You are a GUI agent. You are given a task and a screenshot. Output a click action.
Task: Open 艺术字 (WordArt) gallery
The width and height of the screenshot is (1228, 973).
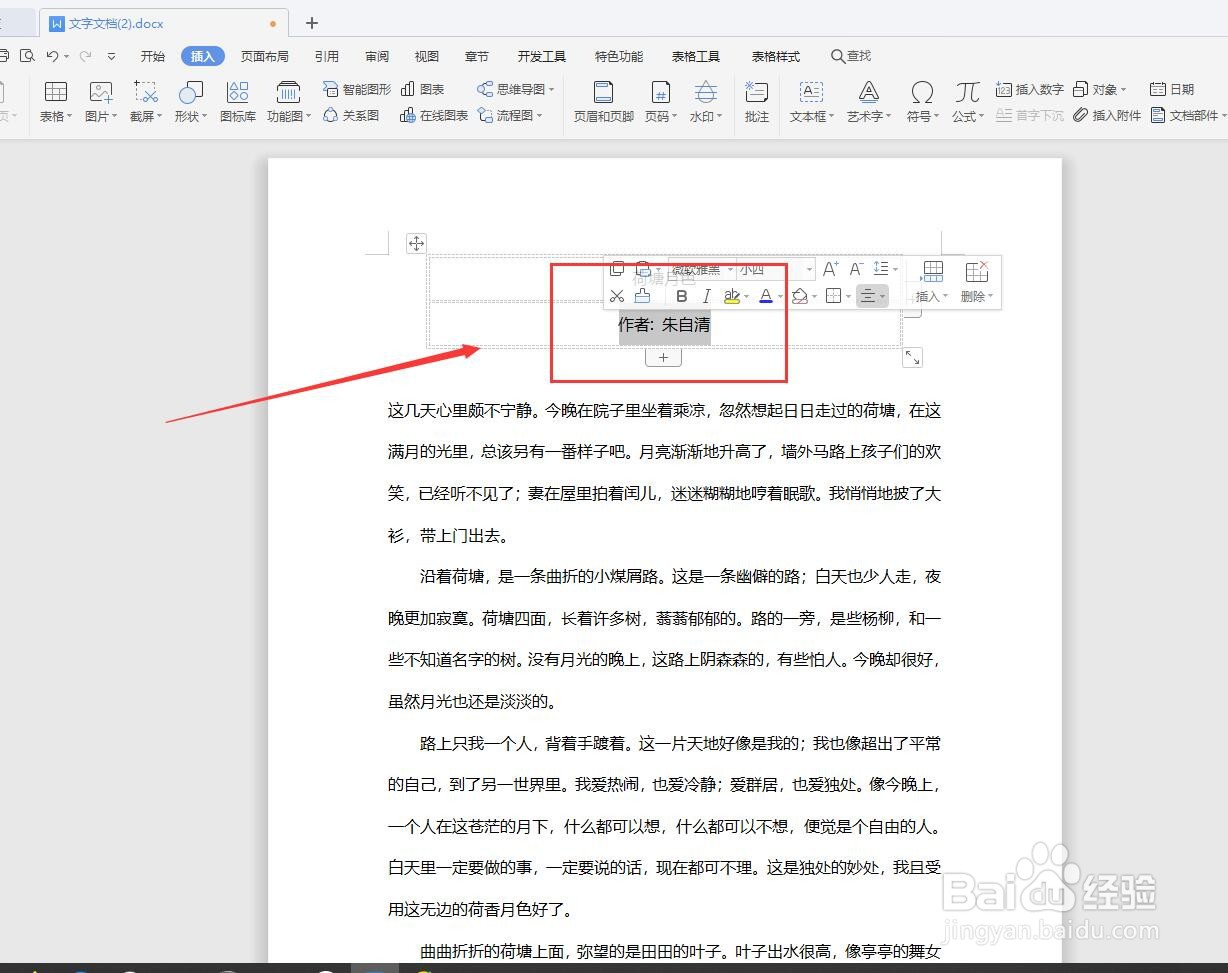coord(869,102)
